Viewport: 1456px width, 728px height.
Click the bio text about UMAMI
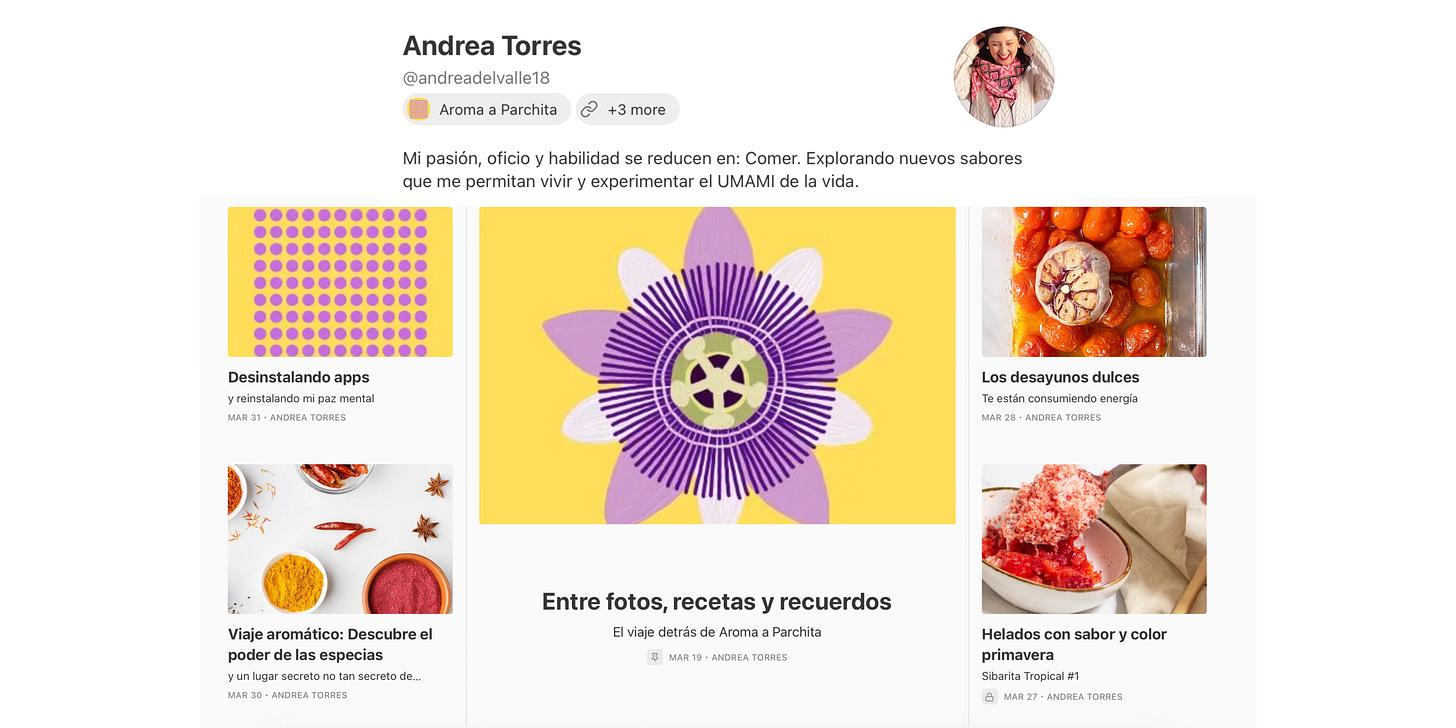point(712,170)
